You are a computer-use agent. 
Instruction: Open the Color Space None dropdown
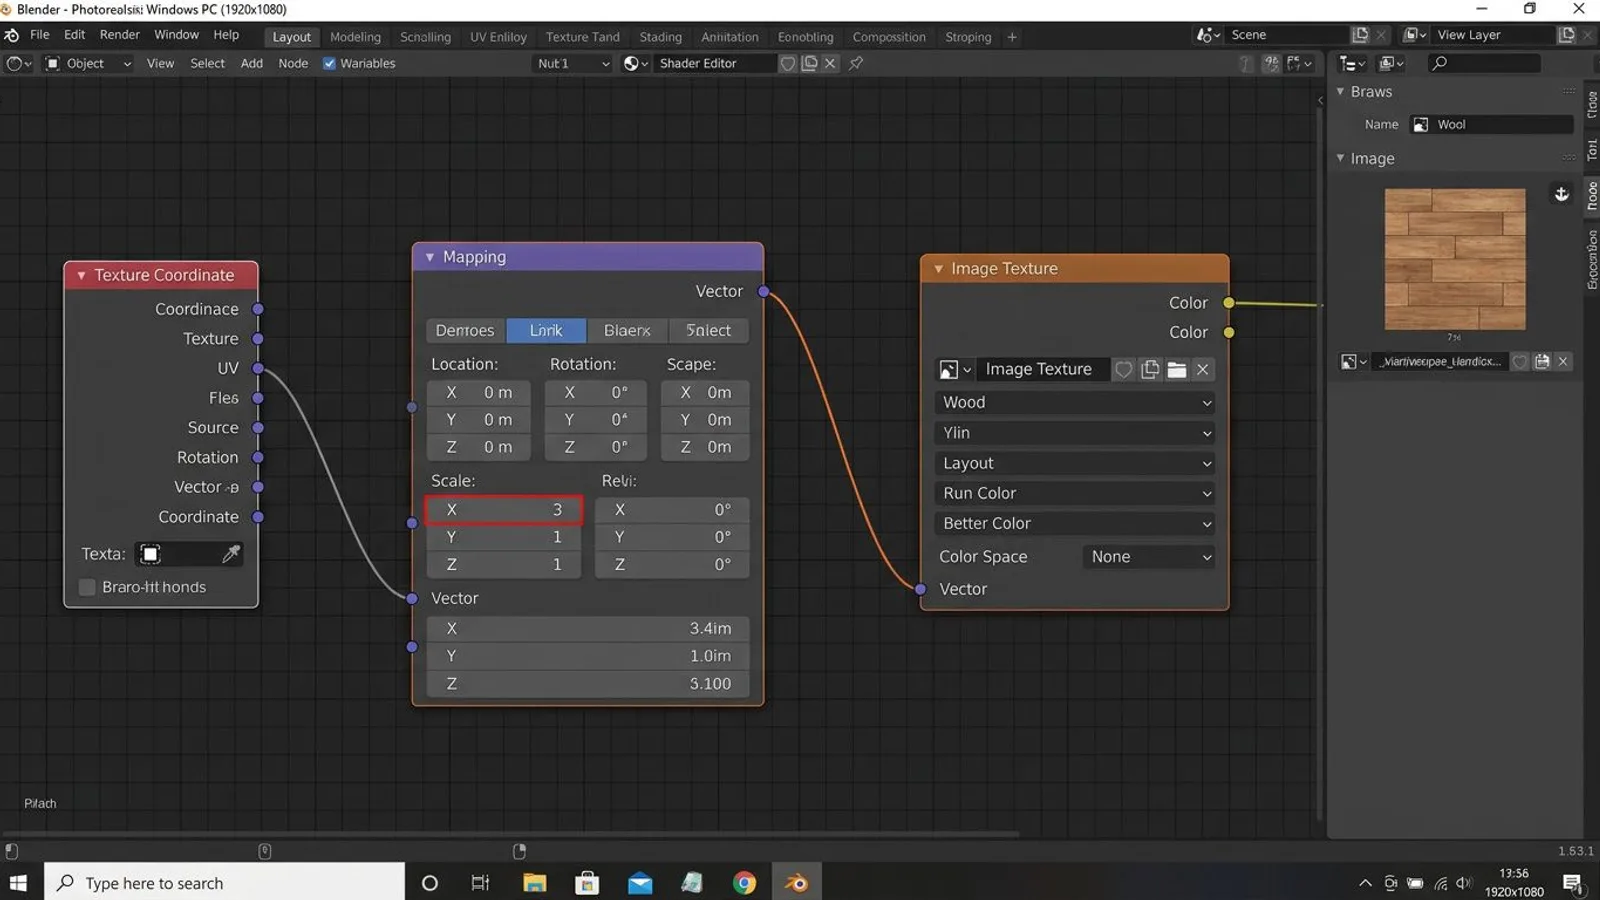pos(1149,557)
